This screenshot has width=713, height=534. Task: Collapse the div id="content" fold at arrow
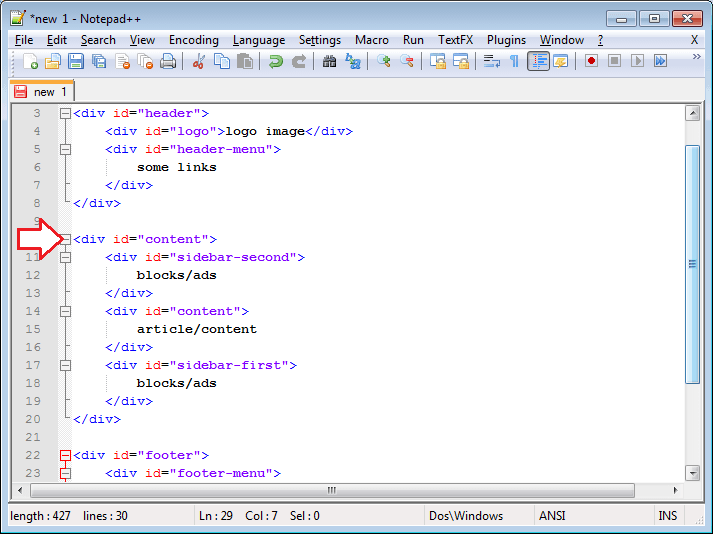point(65,239)
